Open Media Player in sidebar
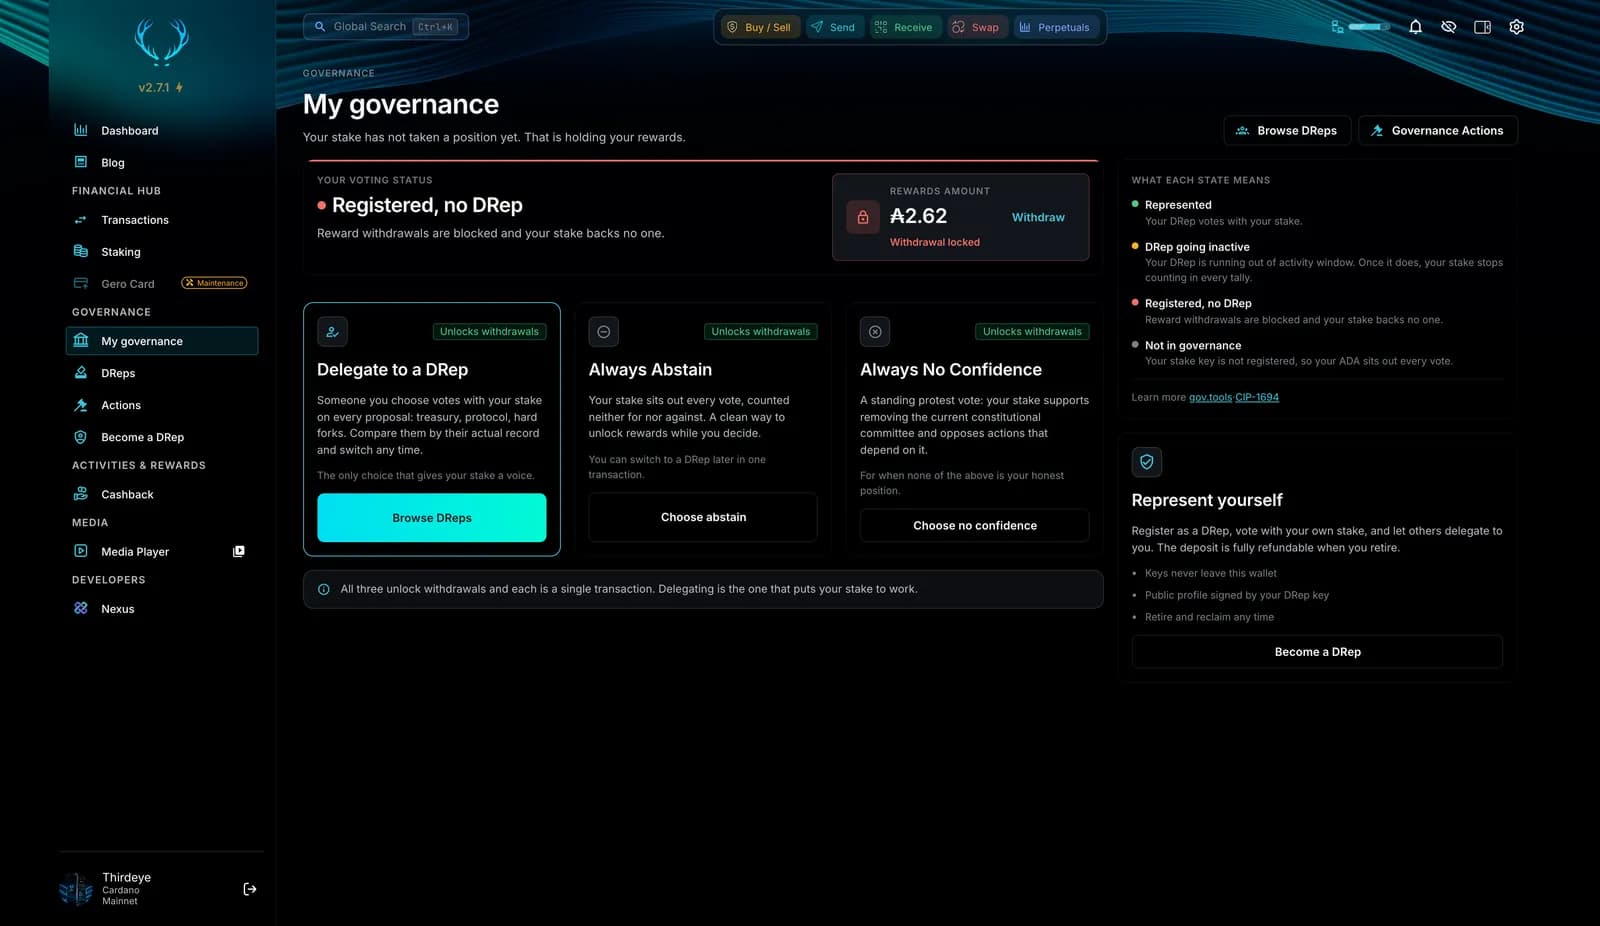1600x926 pixels. [162, 552]
